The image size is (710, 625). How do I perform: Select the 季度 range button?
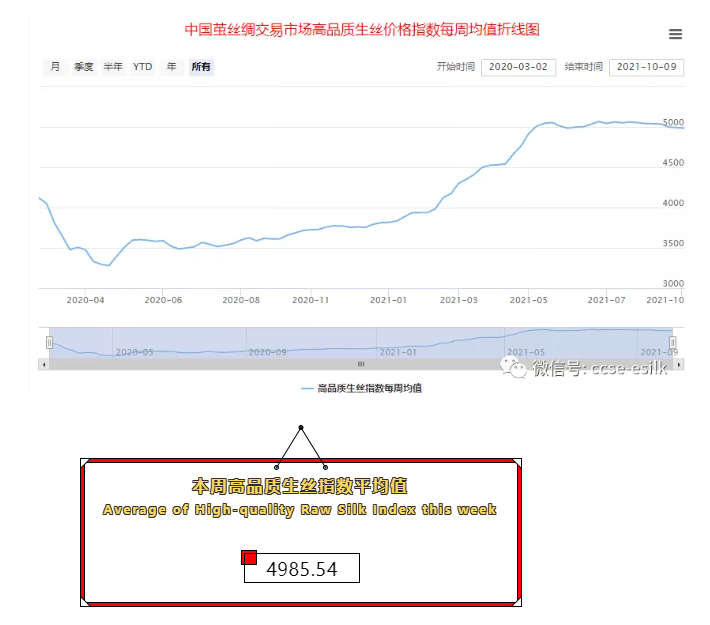(83, 67)
